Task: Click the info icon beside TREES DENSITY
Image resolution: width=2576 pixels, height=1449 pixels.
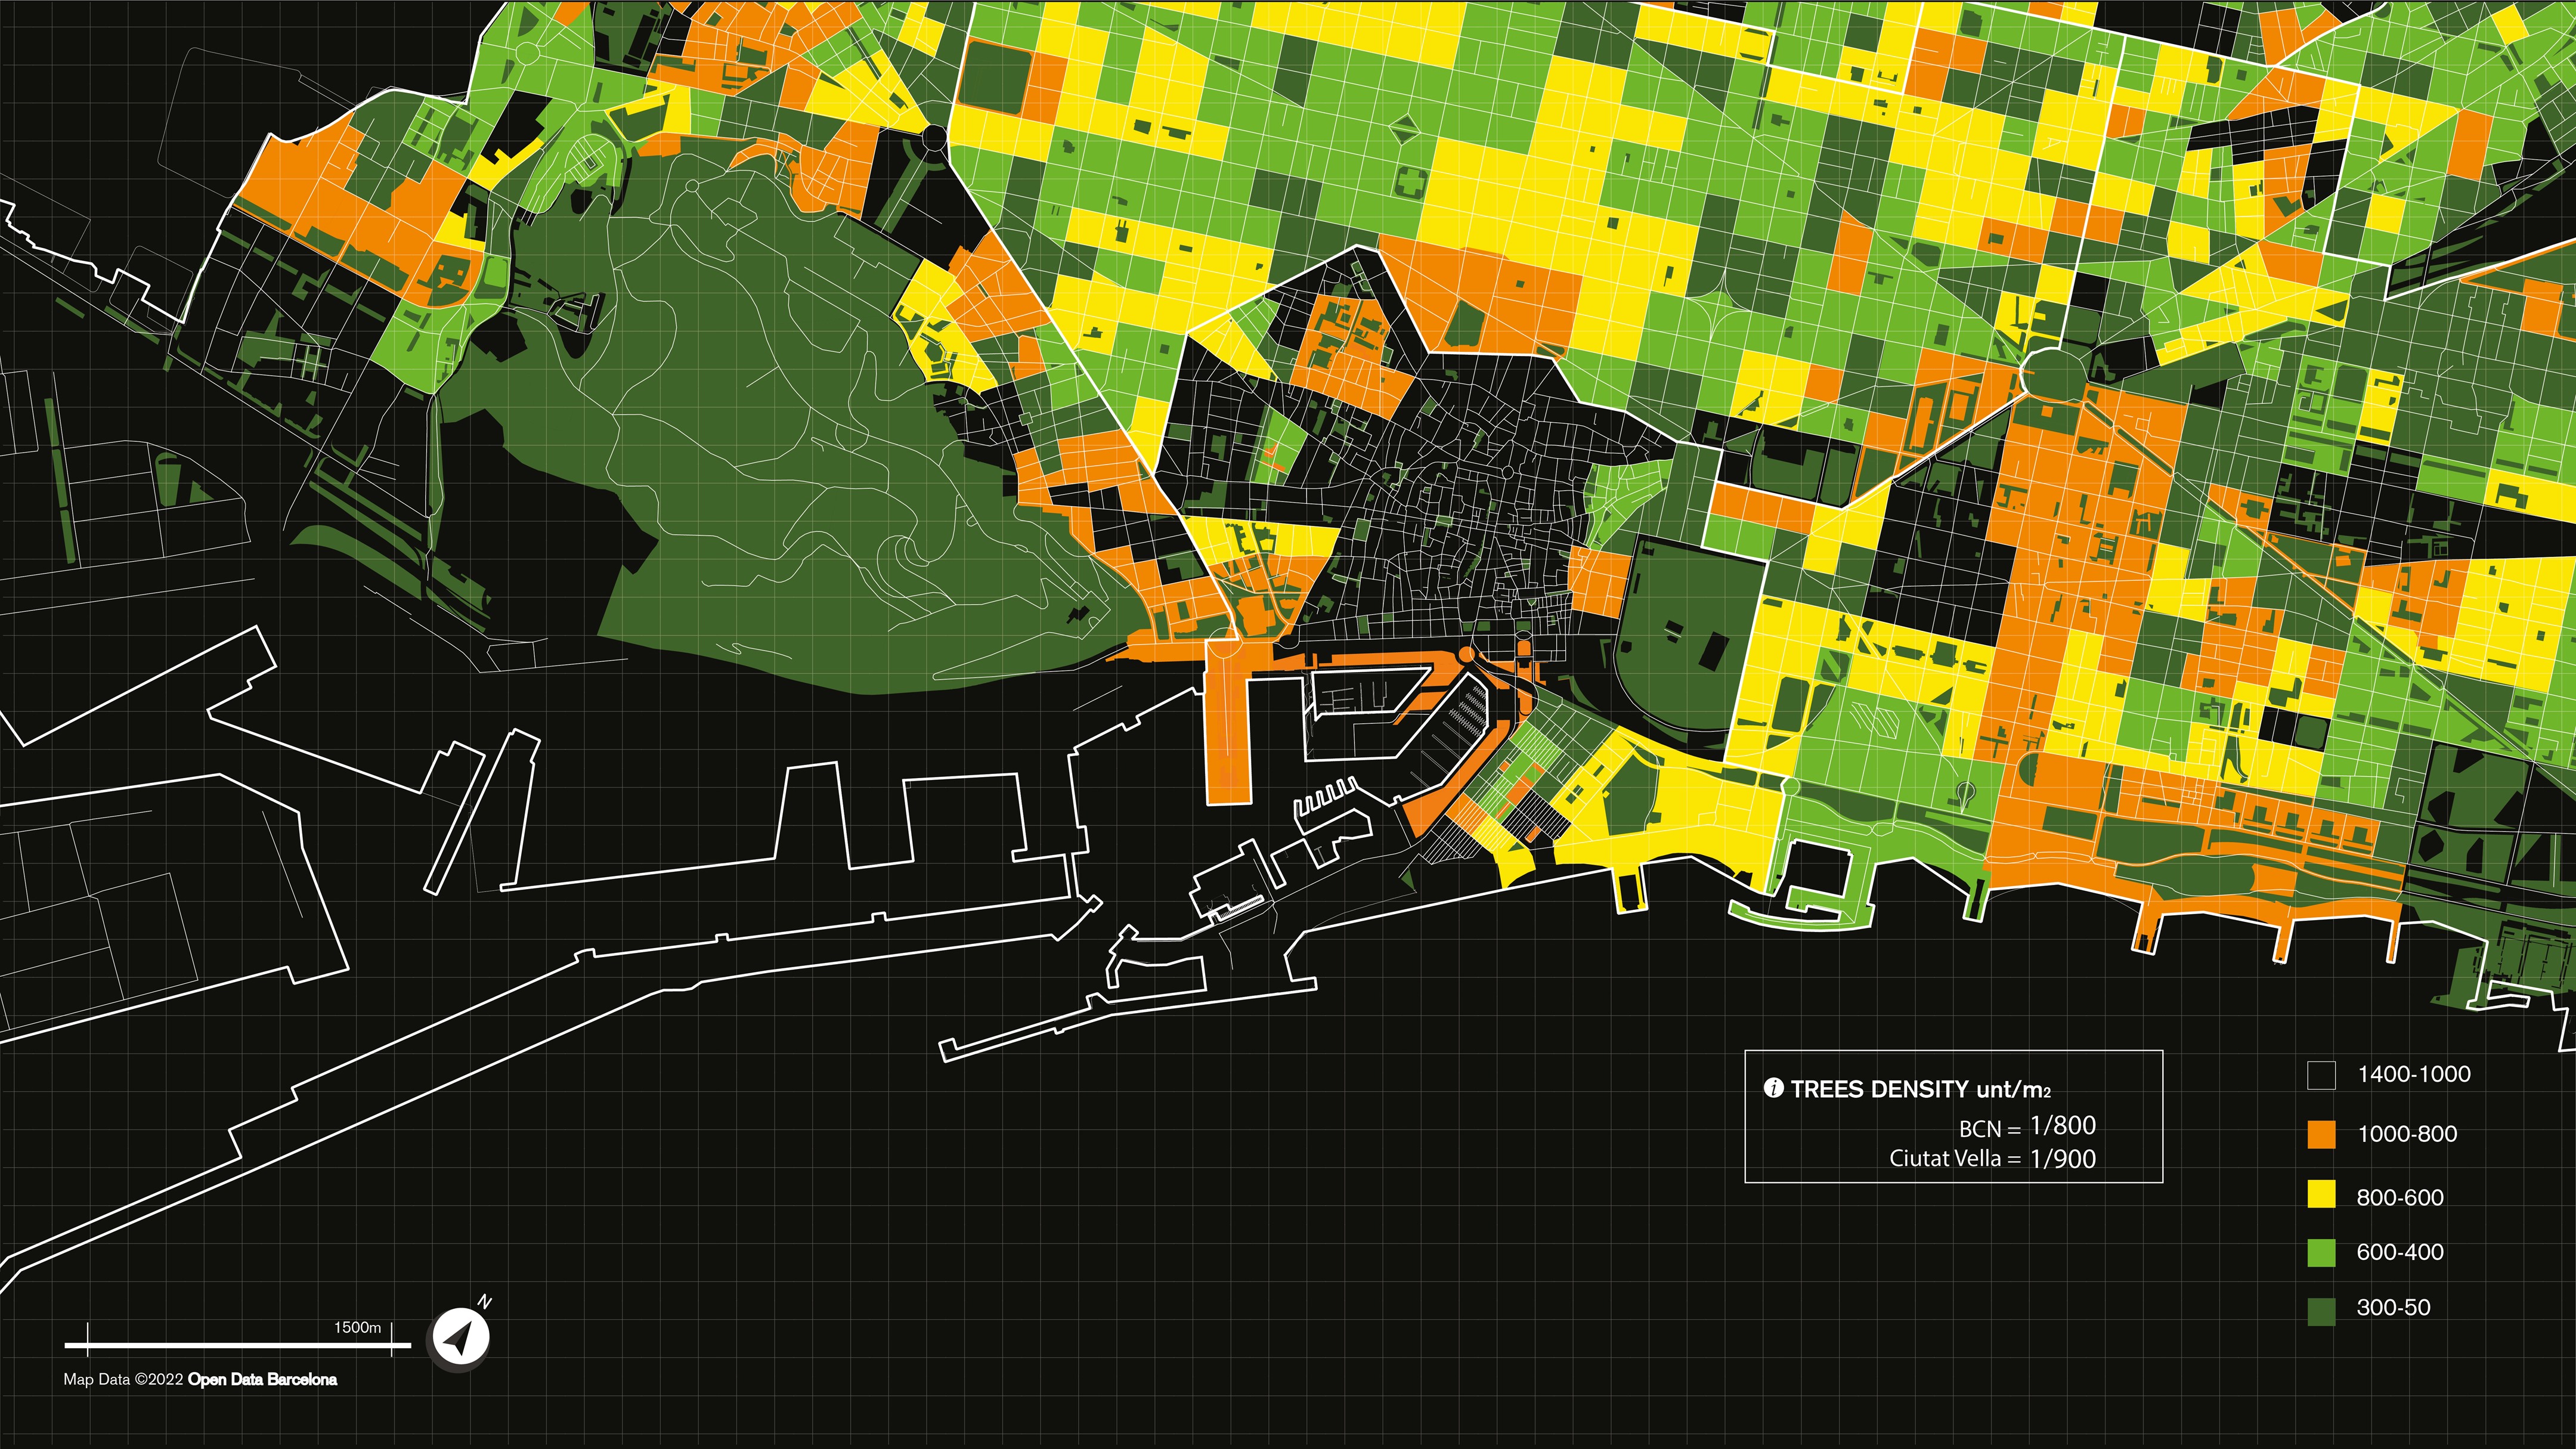Action: point(1773,1088)
